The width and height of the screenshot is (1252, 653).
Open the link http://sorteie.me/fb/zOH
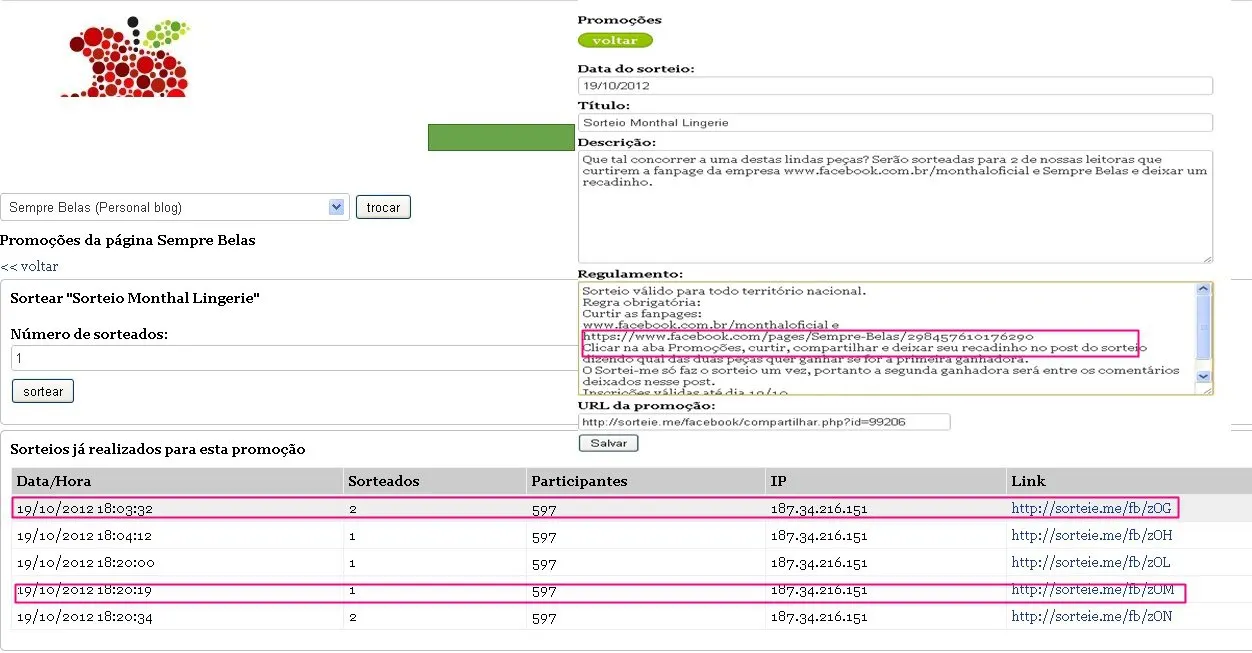[1091, 536]
